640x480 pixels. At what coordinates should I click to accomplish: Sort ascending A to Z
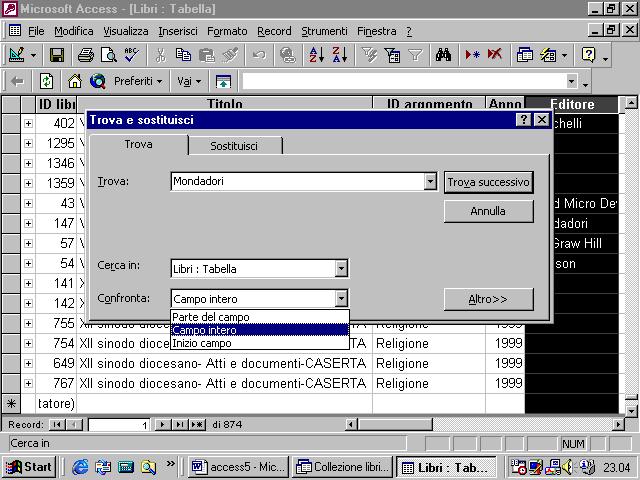[316, 55]
